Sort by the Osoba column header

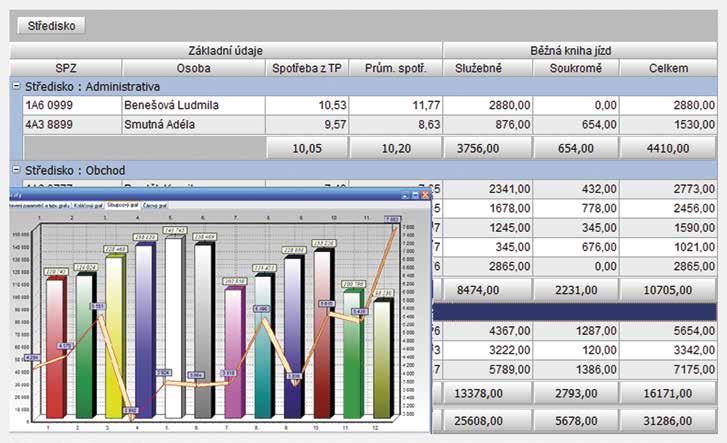(x=193, y=68)
